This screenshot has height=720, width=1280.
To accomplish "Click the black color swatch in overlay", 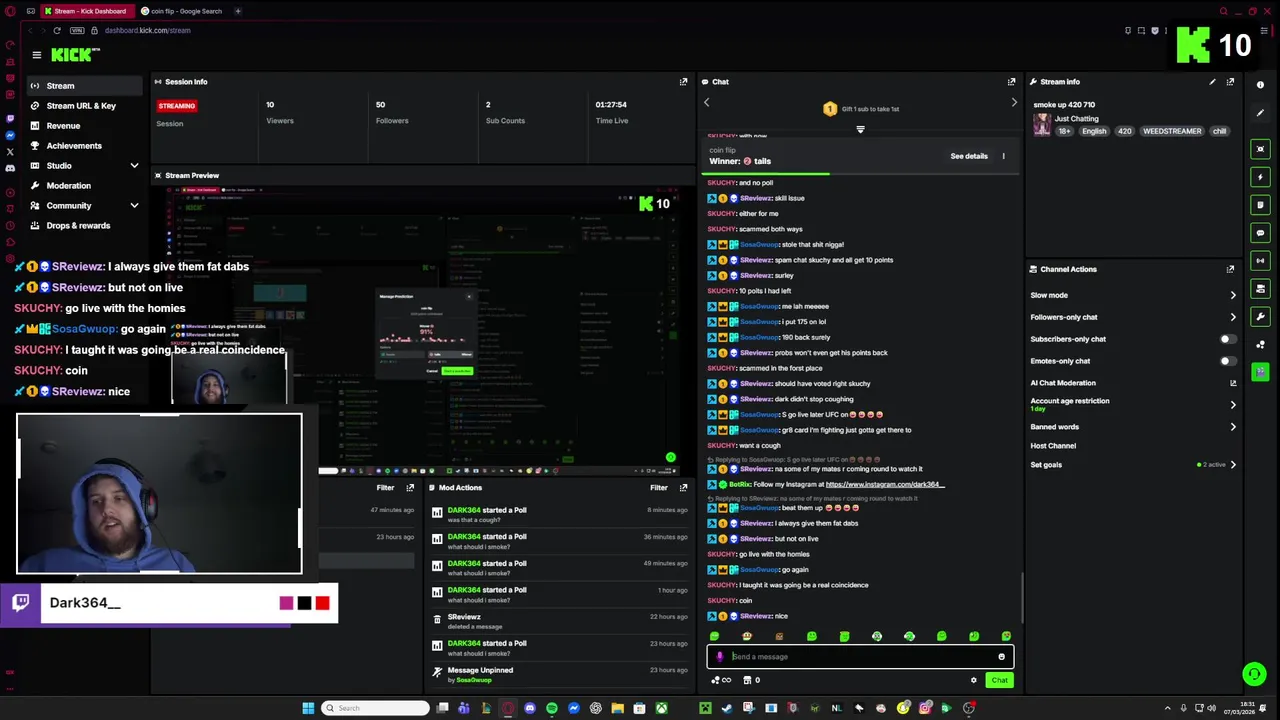I will coord(304,603).
